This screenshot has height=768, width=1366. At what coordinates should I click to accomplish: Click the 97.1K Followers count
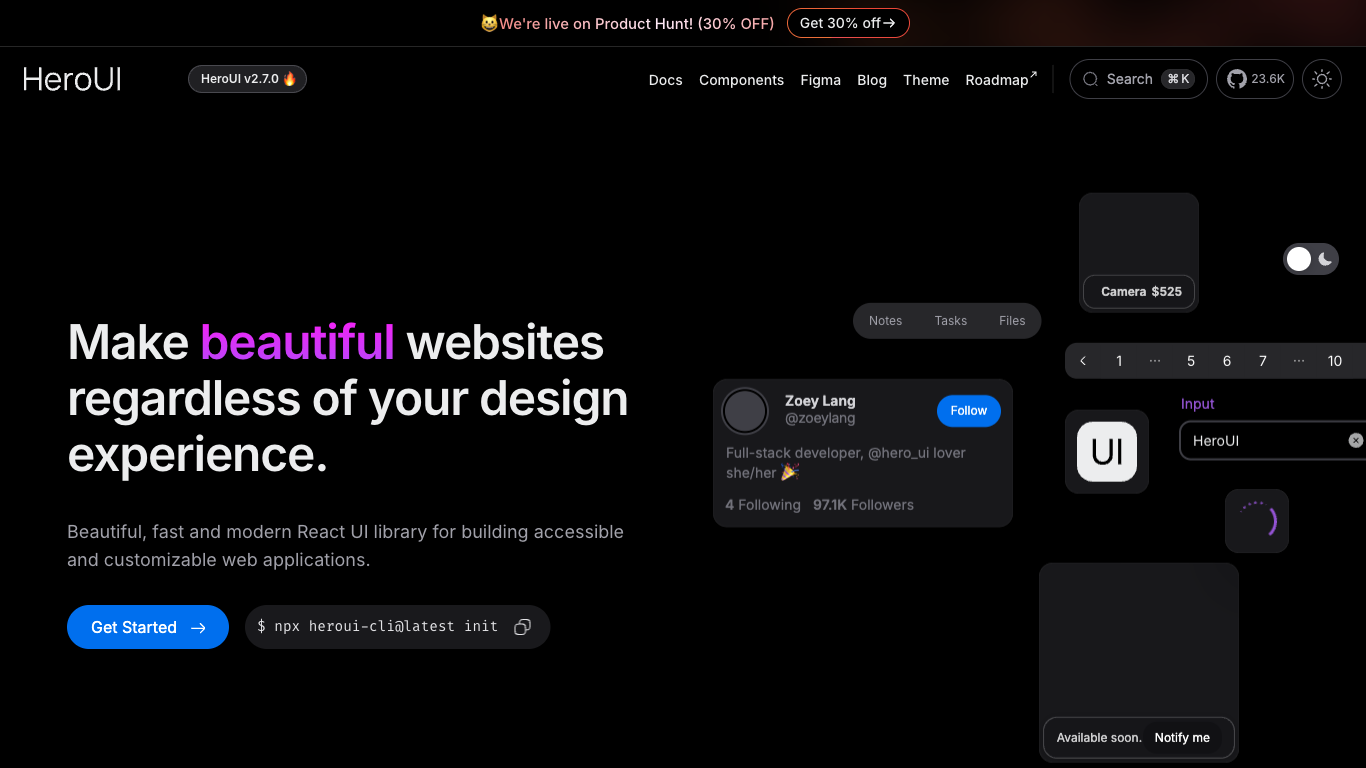[863, 505]
